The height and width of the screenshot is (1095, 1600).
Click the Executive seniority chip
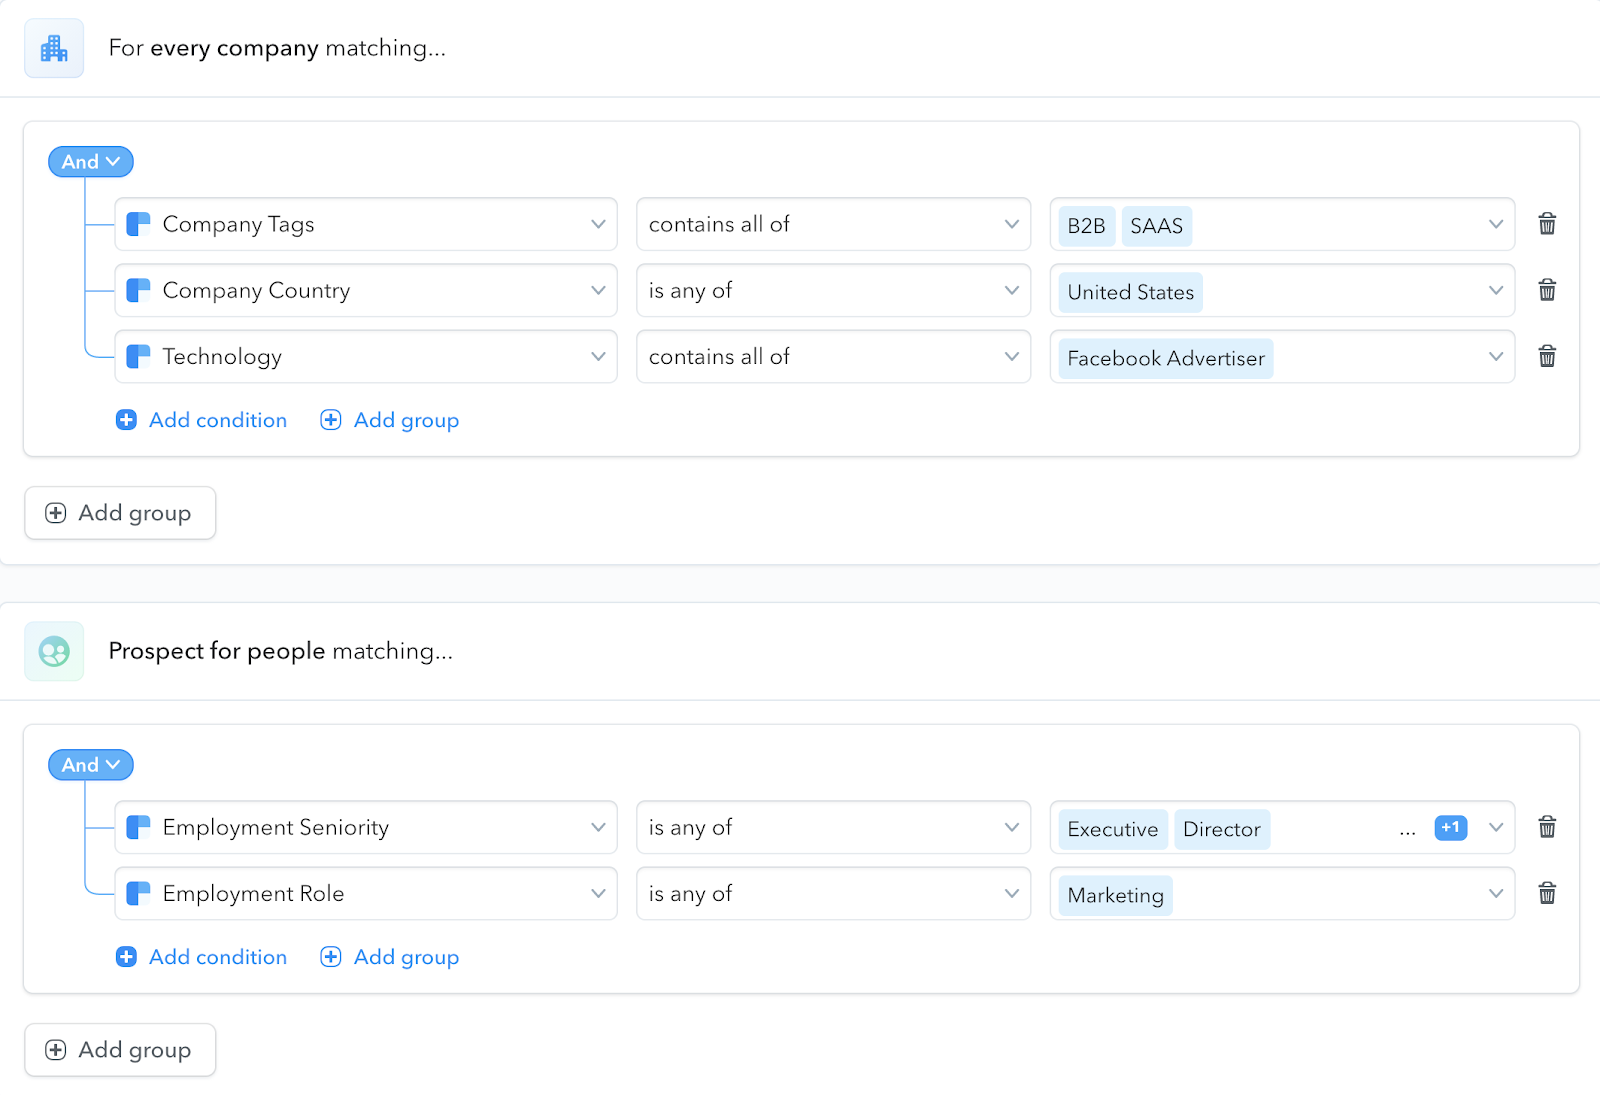[x=1113, y=829]
